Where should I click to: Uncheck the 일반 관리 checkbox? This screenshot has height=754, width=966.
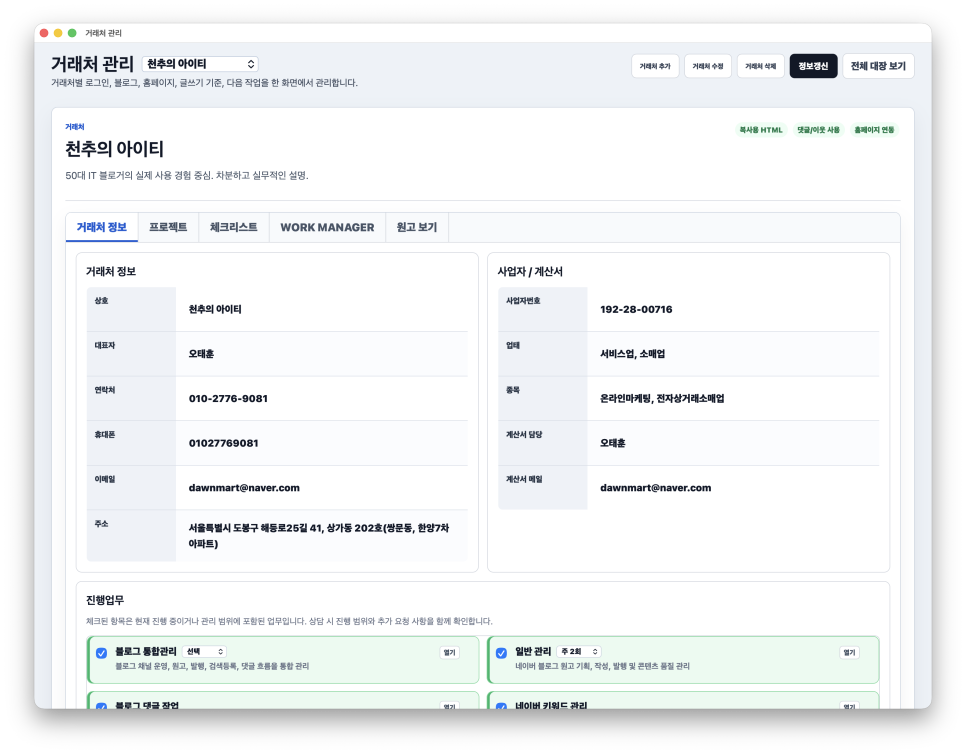tap(501, 653)
